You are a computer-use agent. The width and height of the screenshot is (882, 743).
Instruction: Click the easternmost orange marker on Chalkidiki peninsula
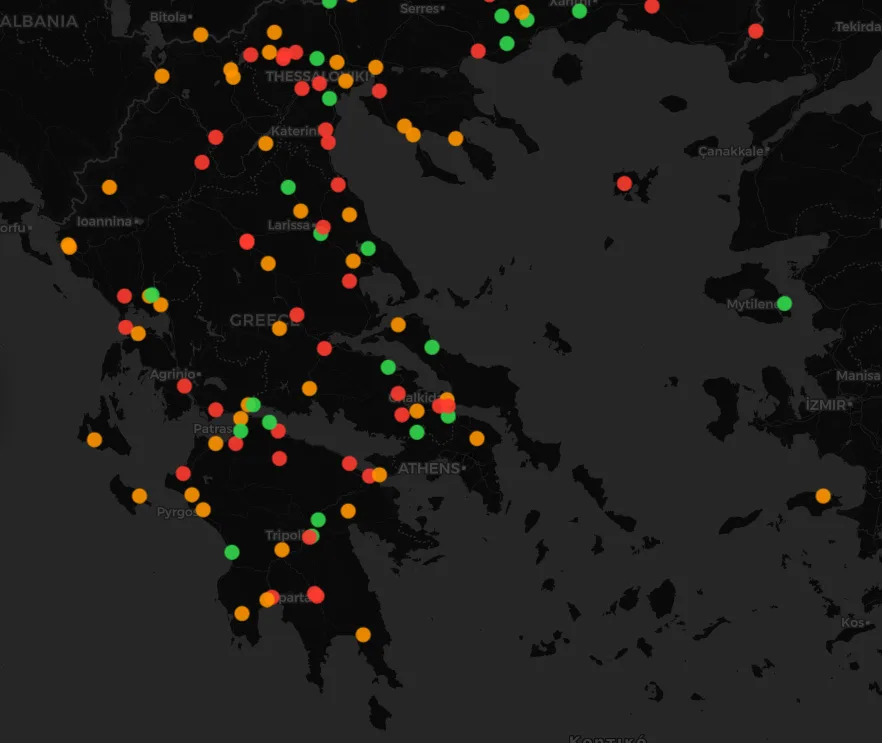click(455, 138)
